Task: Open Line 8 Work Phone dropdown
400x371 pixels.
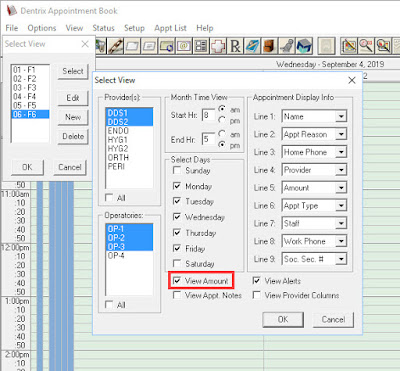Action: pyautogui.click(x=341, y=241)
